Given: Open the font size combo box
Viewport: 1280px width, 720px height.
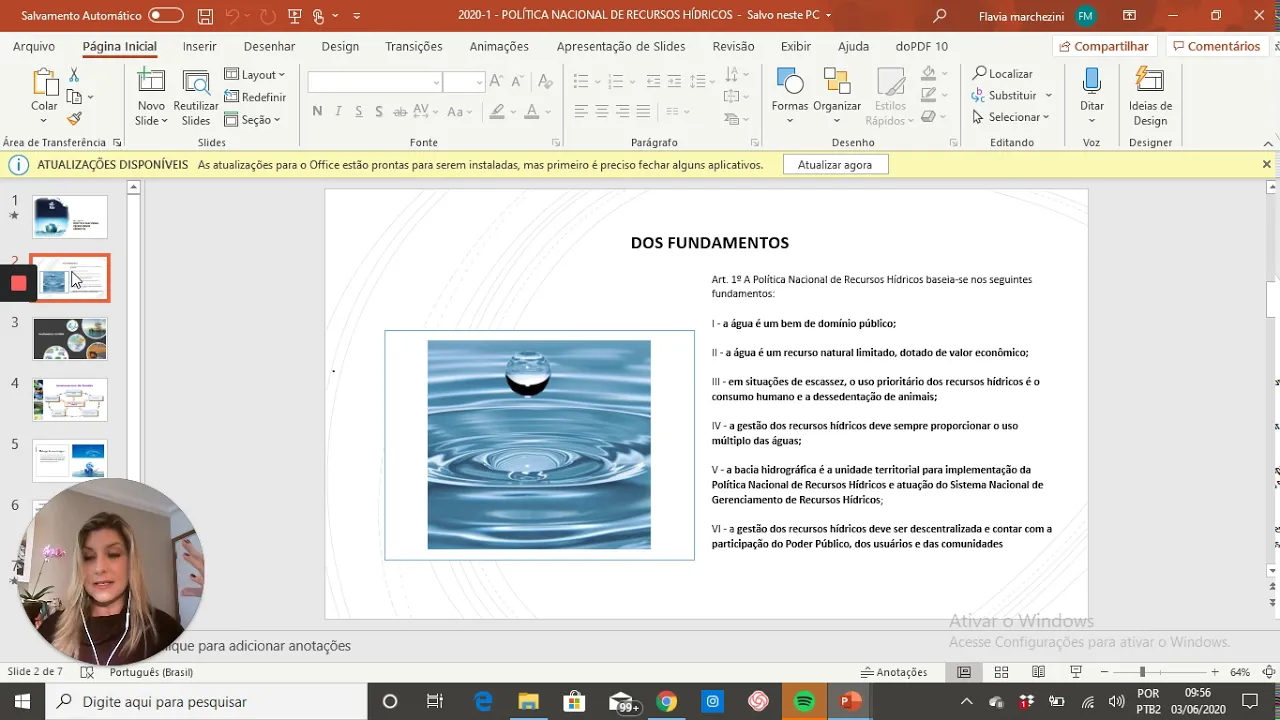Looking at the screenshot, I should pos(464,82).
